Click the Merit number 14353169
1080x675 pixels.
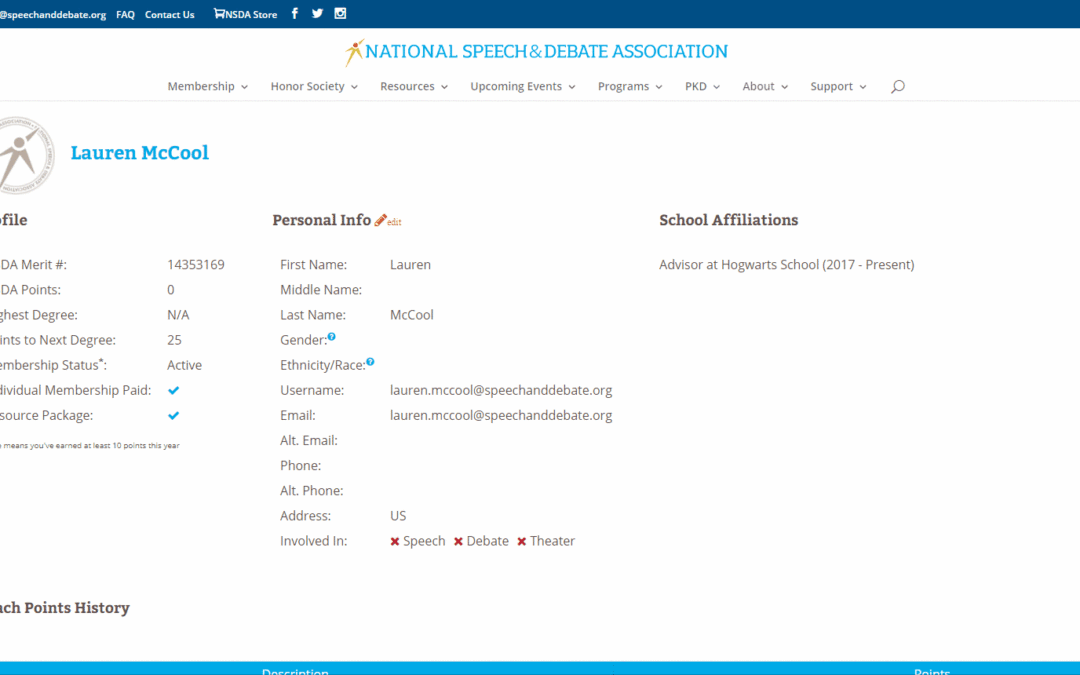pos(196,264)
